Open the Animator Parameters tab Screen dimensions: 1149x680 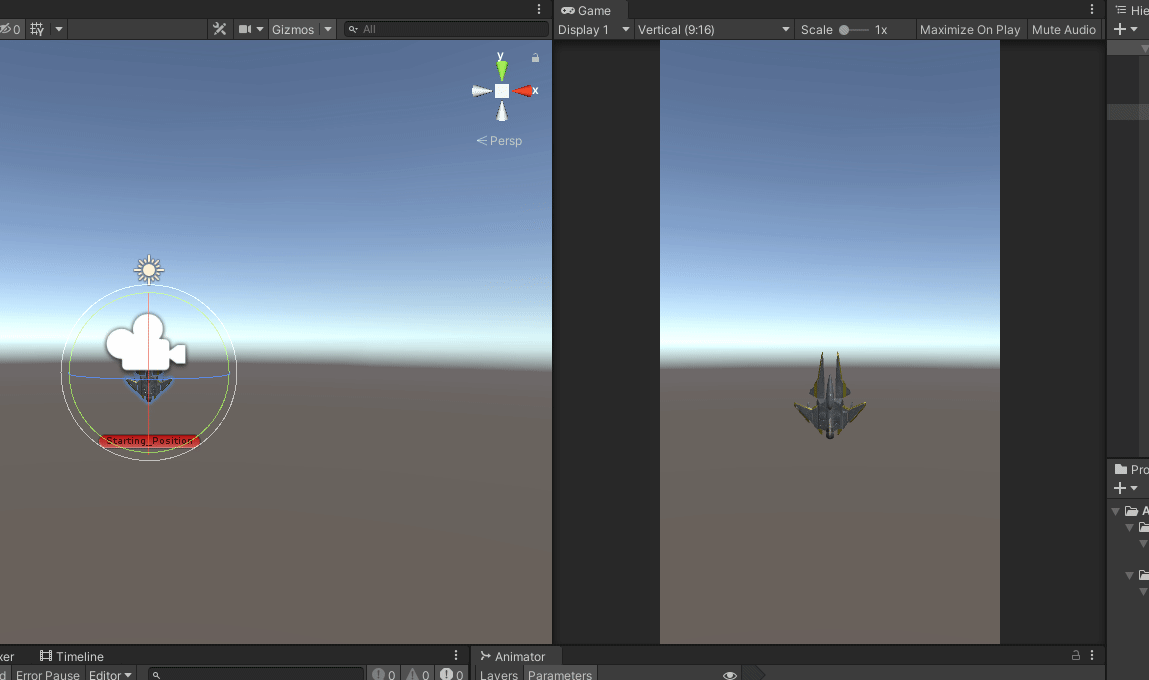pos(560,675)
